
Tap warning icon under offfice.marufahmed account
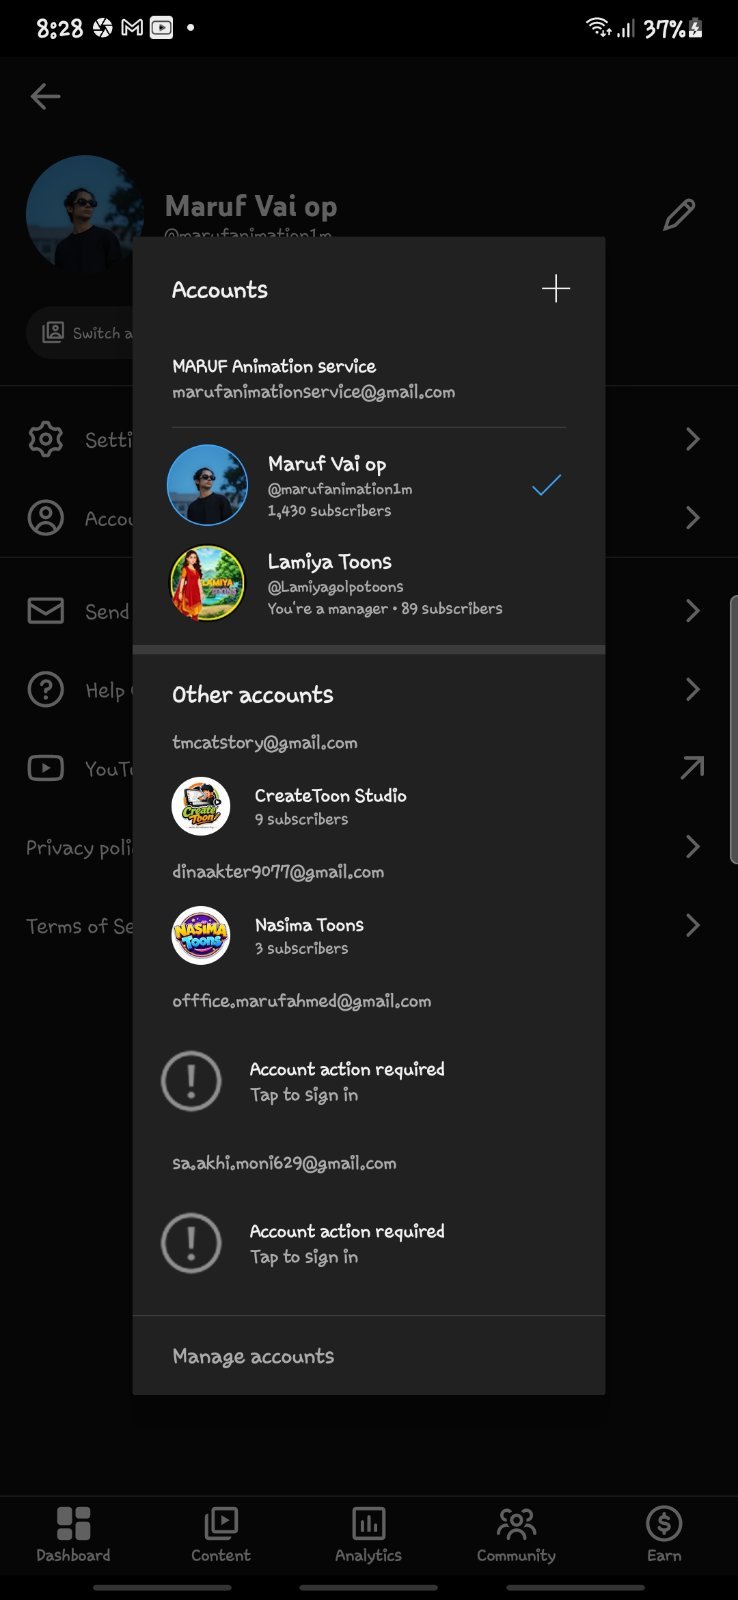tap(191, 1081)
